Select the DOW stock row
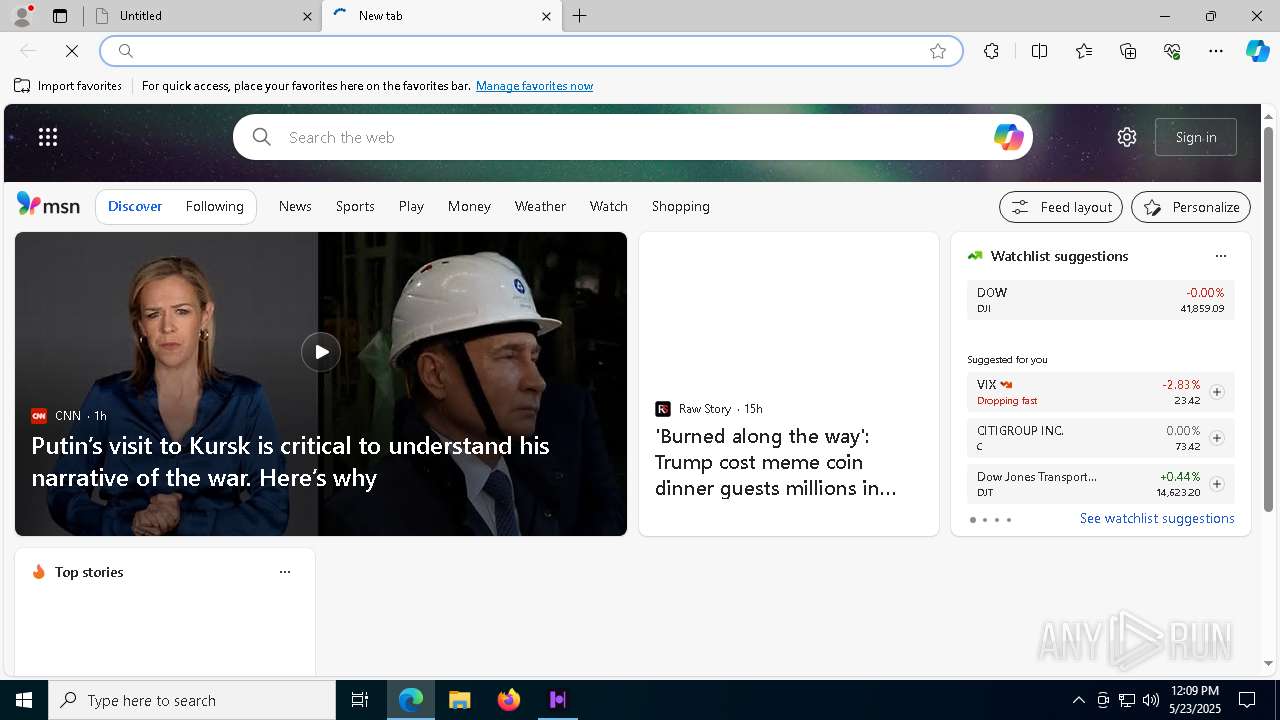1280x720 pixels. pyautogui.click(x=1100, y=300)
